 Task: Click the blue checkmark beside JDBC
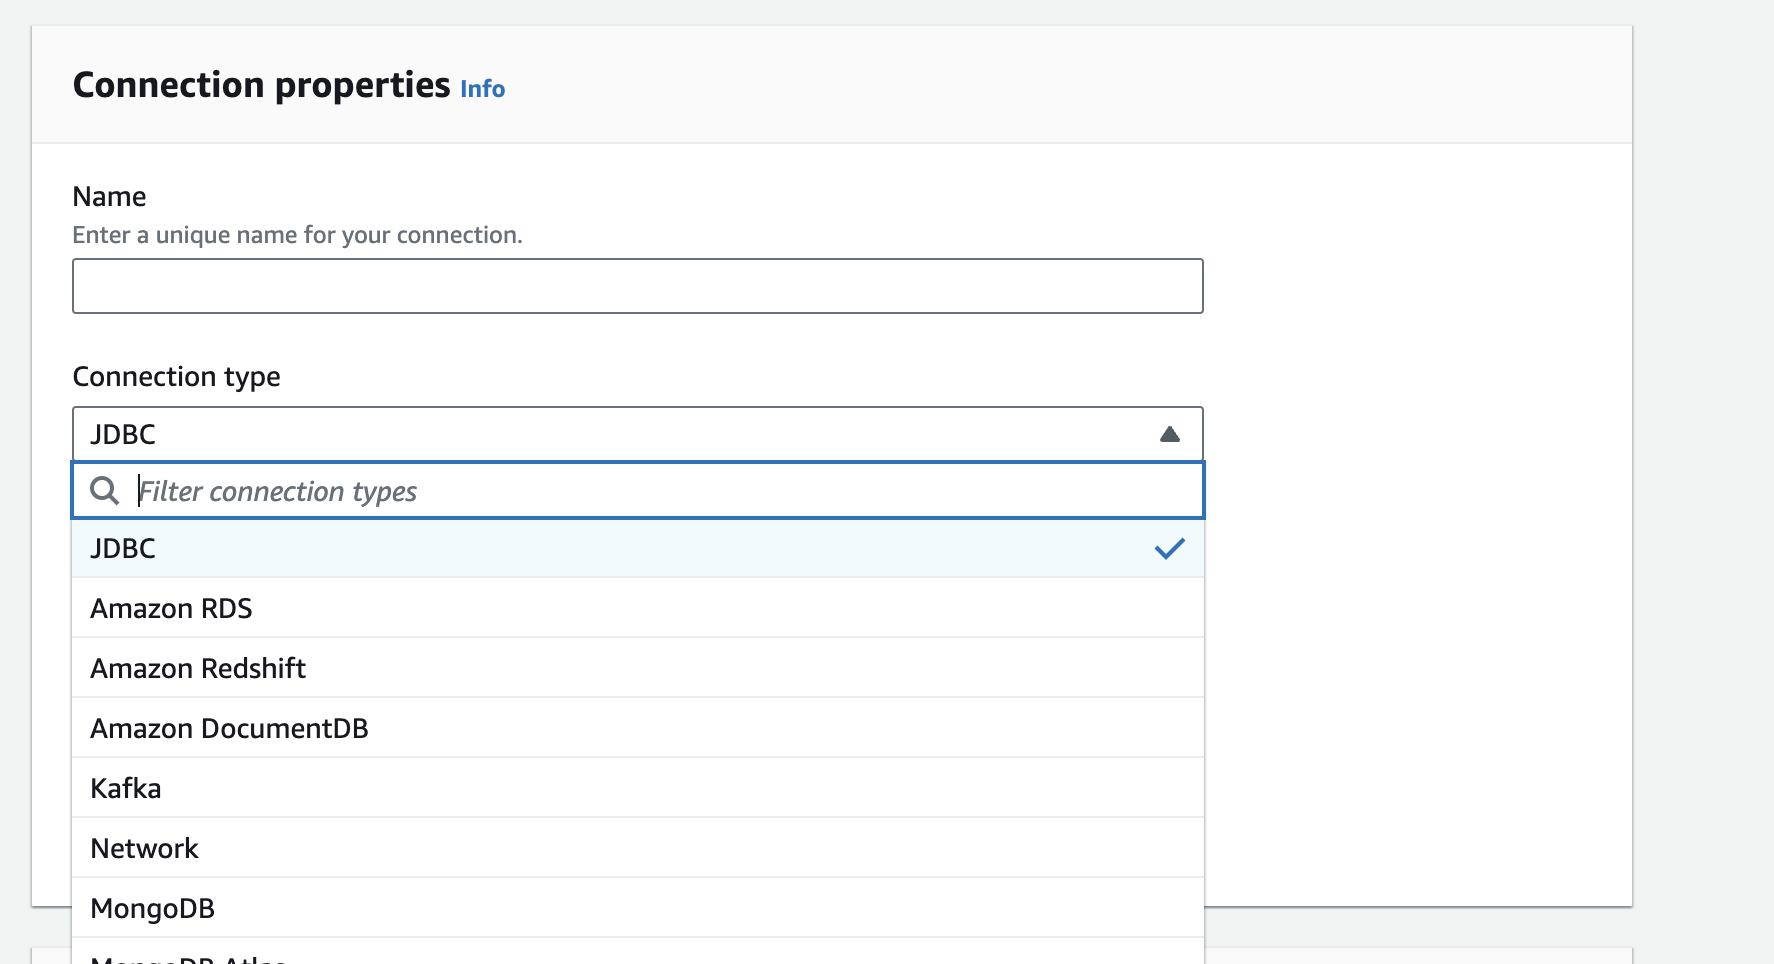pyautogui.click(x=1169, y=548)
